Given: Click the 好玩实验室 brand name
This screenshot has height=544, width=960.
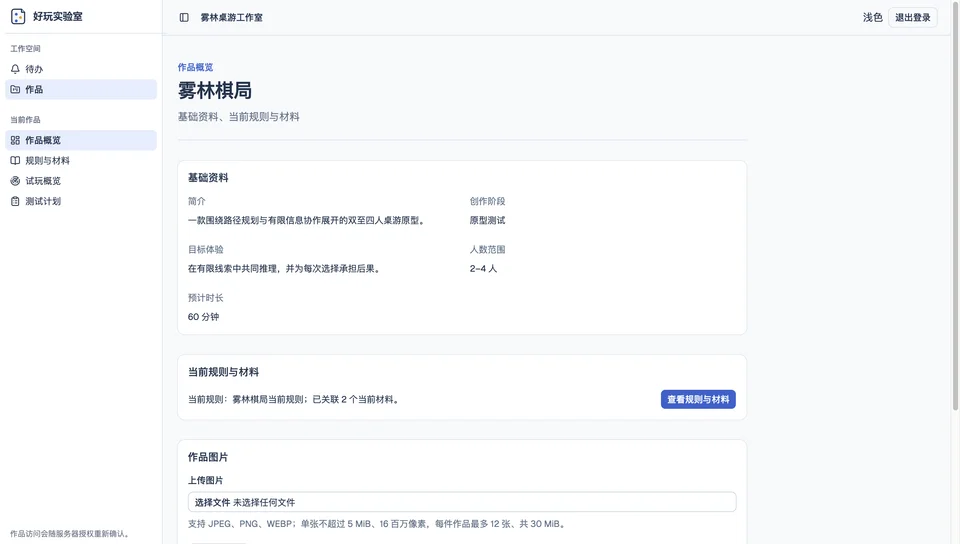Looking at the screenshot, I should coord(58,17).
